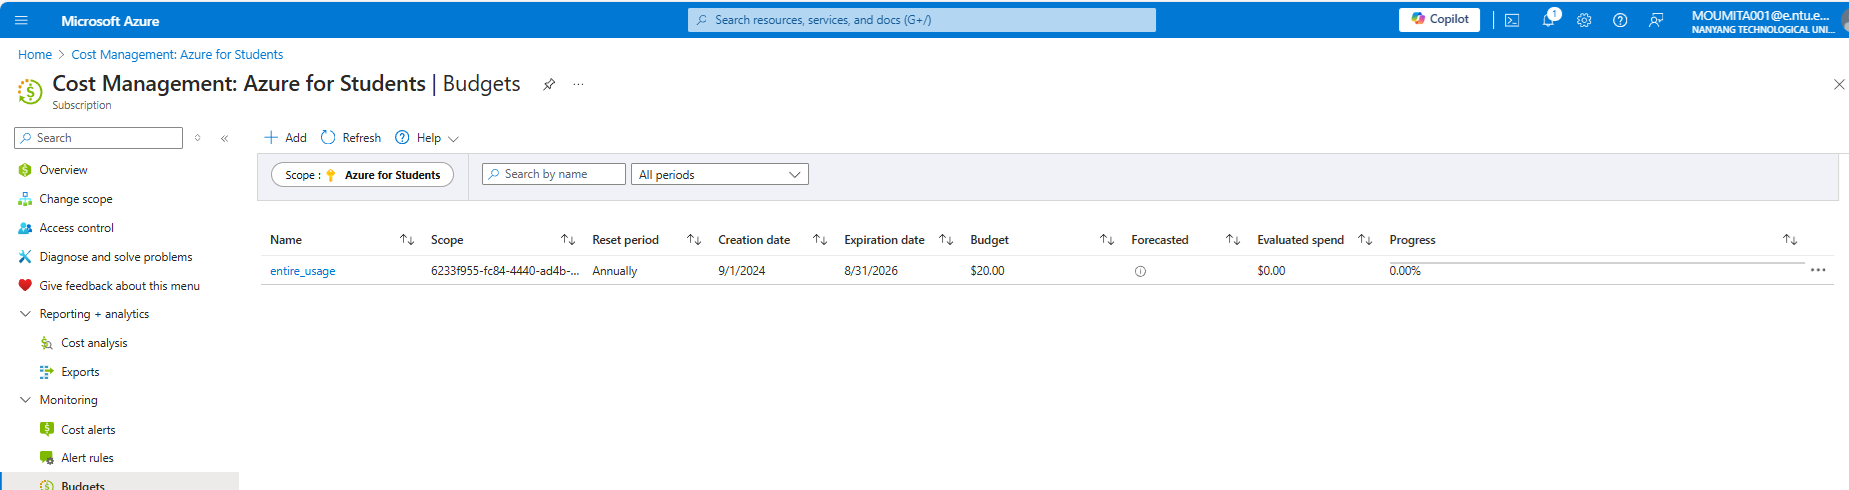
Task: Open the more options ellipsis beside title
Action: [x=578, y=84]
